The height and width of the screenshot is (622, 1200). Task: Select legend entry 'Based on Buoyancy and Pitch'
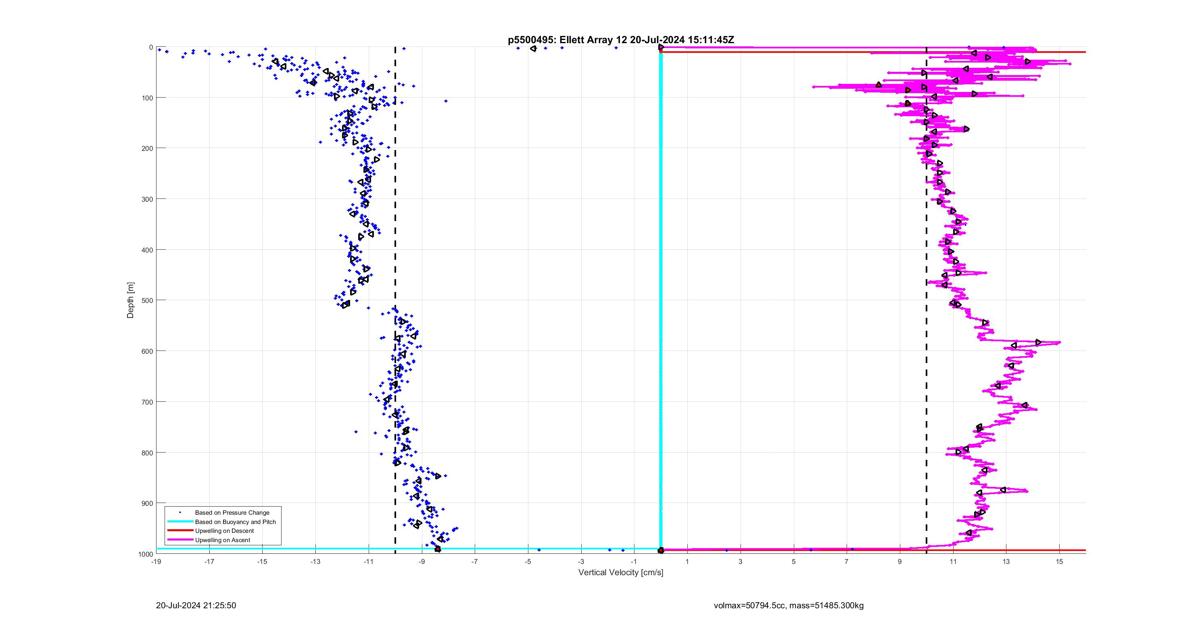coord(236,522)
